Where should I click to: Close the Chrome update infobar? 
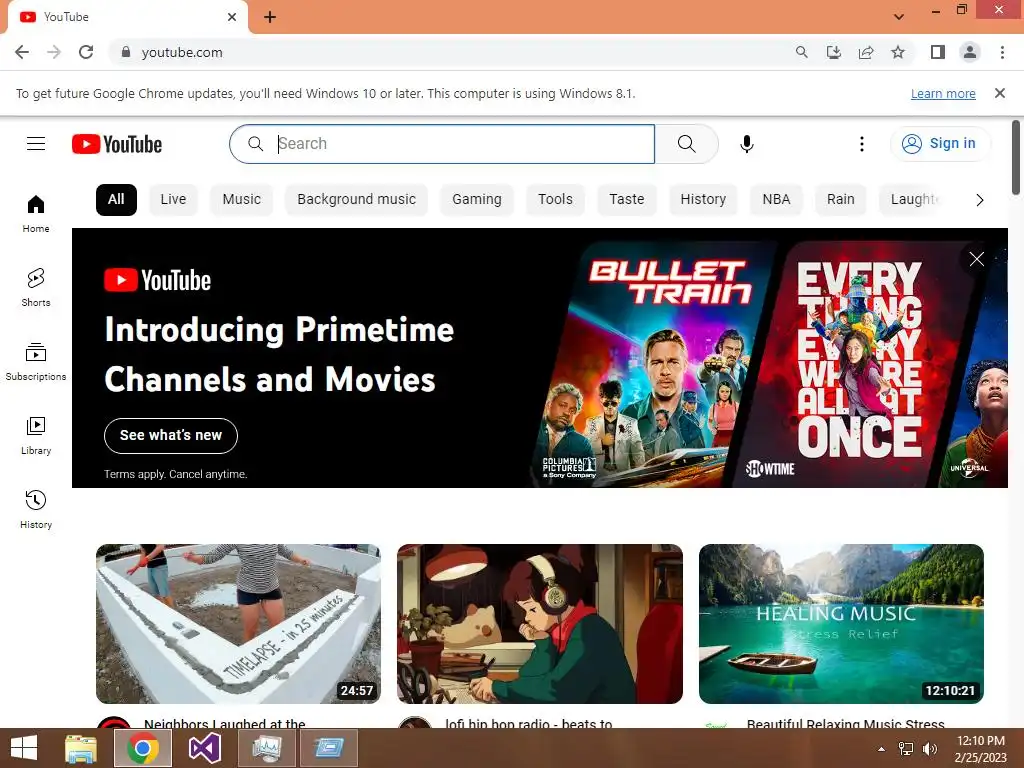tap(1000, 93)
